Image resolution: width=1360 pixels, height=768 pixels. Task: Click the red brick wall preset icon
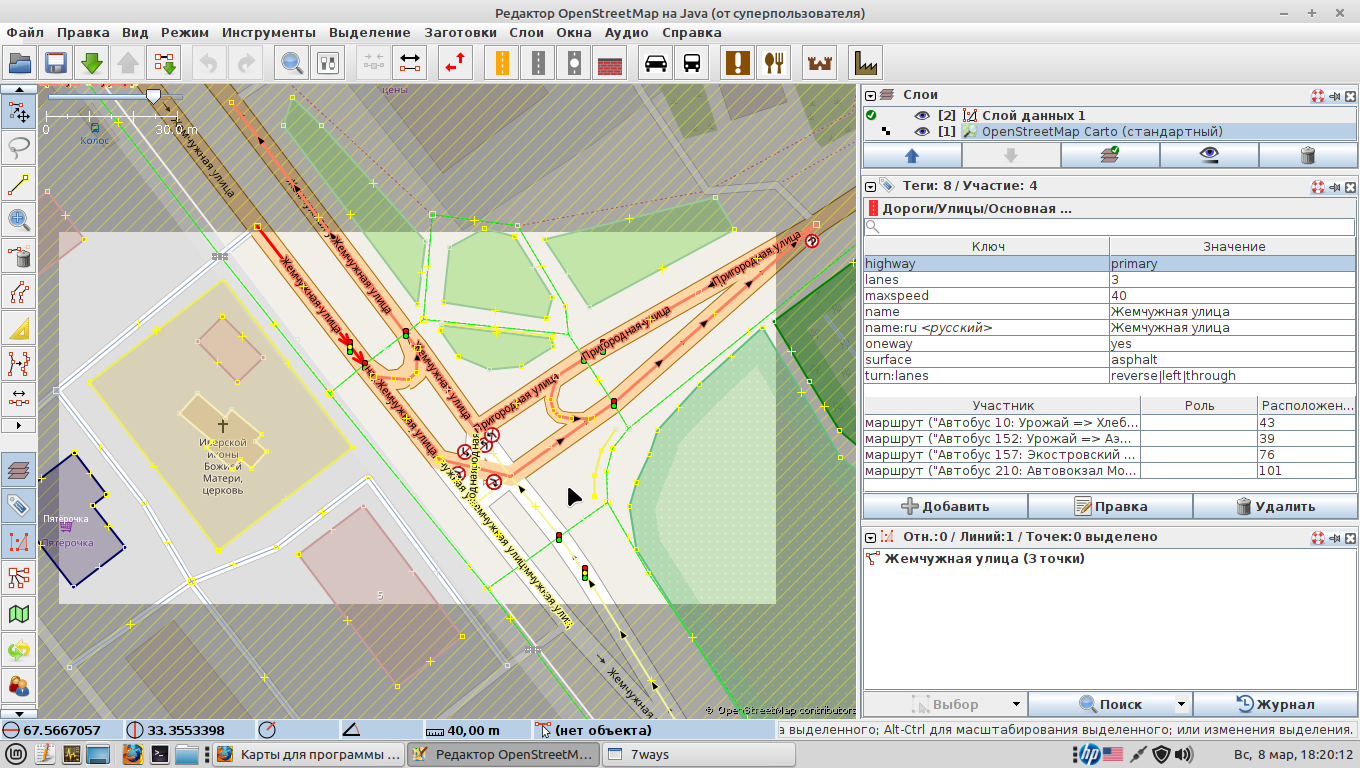[x=610, y=63]
